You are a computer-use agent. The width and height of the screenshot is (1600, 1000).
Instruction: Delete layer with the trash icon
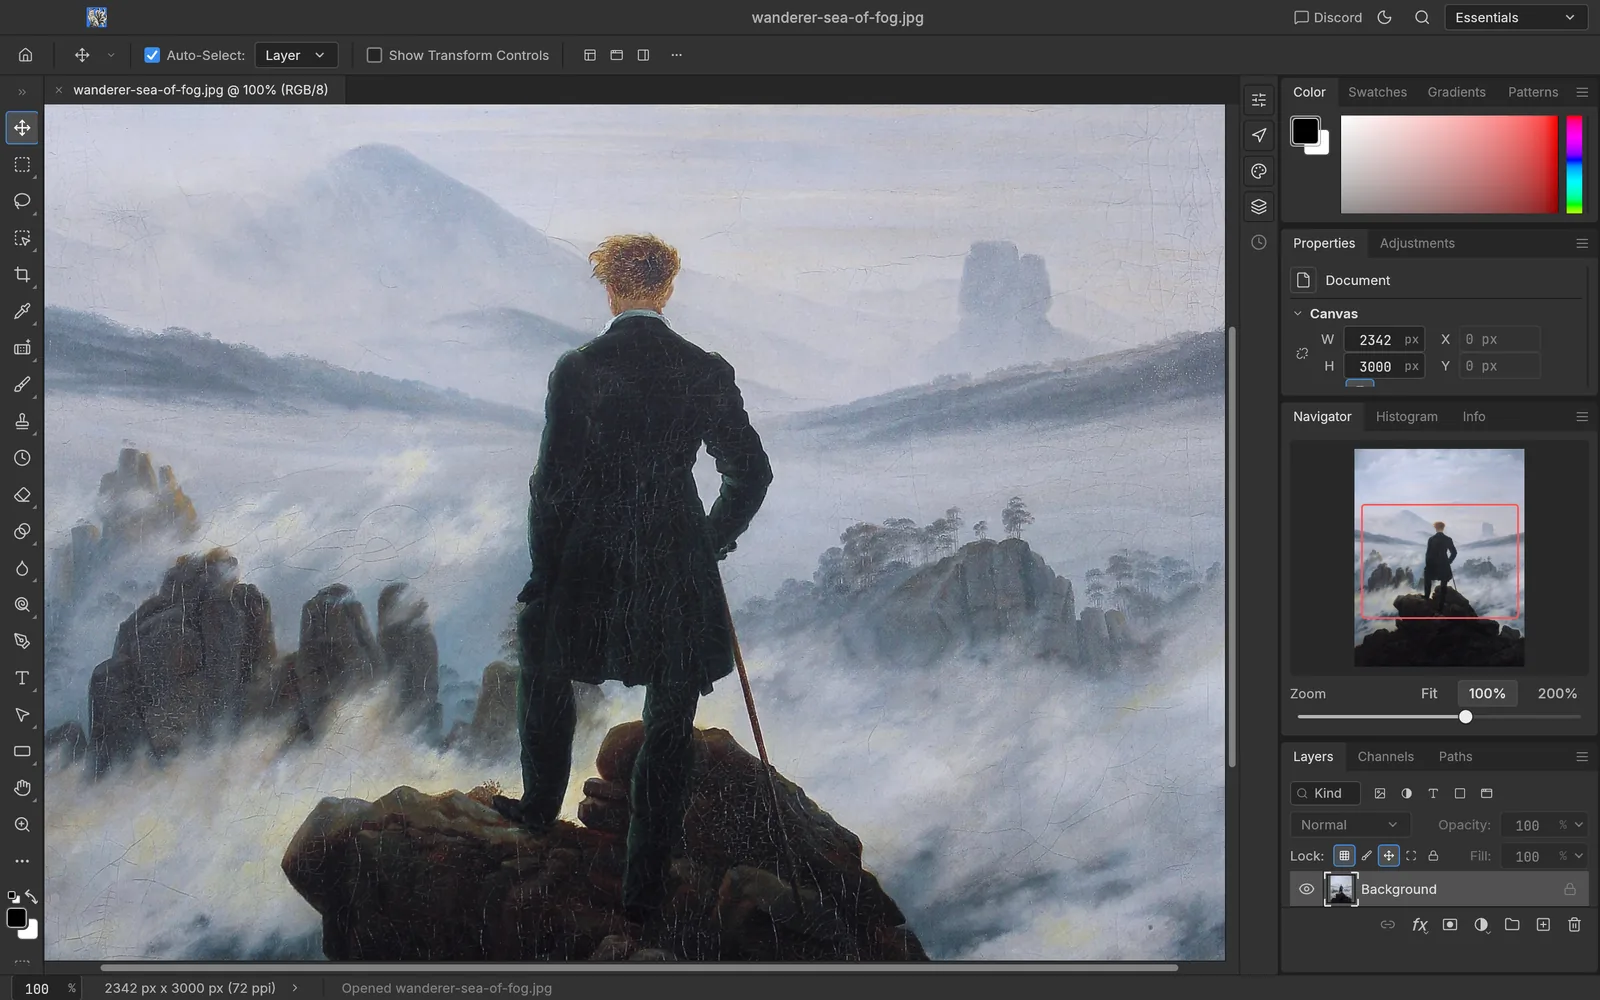coord(1574,925)
